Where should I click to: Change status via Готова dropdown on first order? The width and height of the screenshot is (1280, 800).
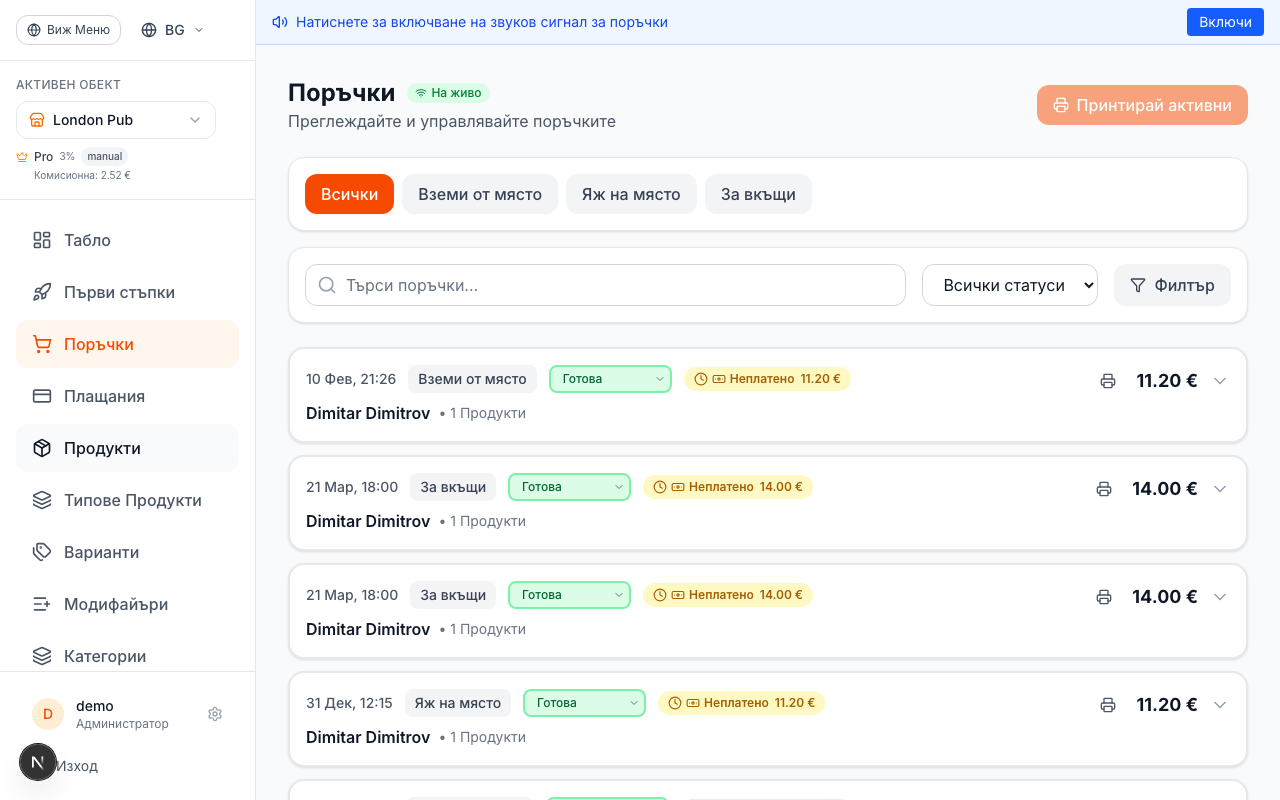pos(610,379)
